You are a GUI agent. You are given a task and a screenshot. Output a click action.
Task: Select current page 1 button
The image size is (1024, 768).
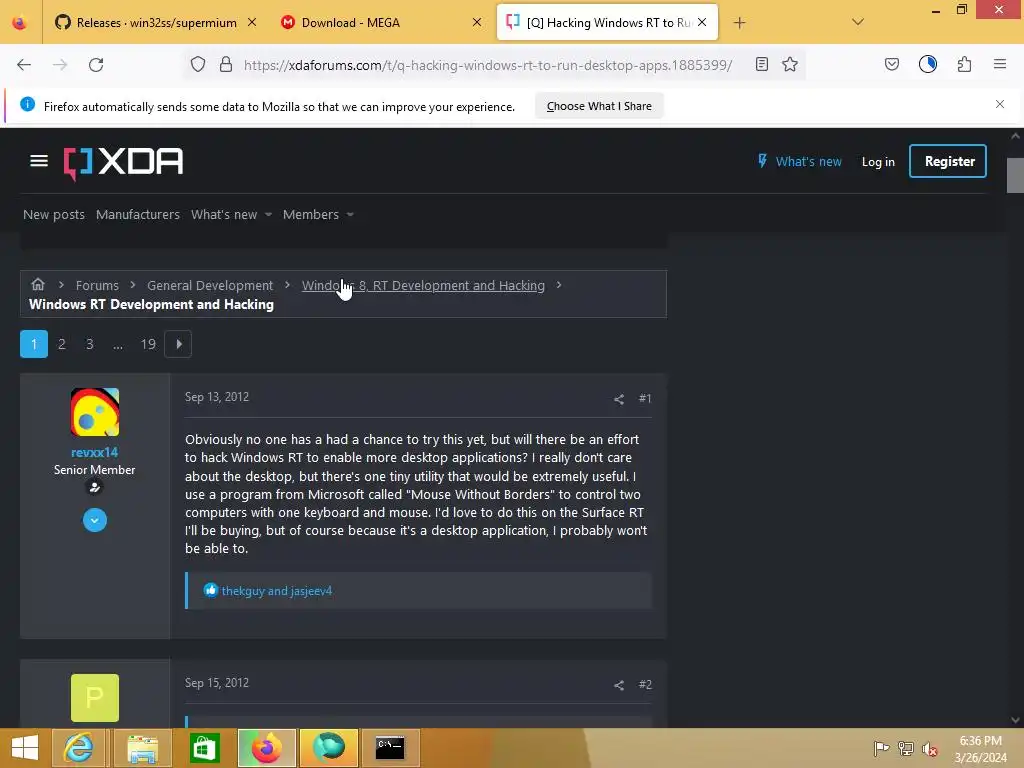click(34, 344)
